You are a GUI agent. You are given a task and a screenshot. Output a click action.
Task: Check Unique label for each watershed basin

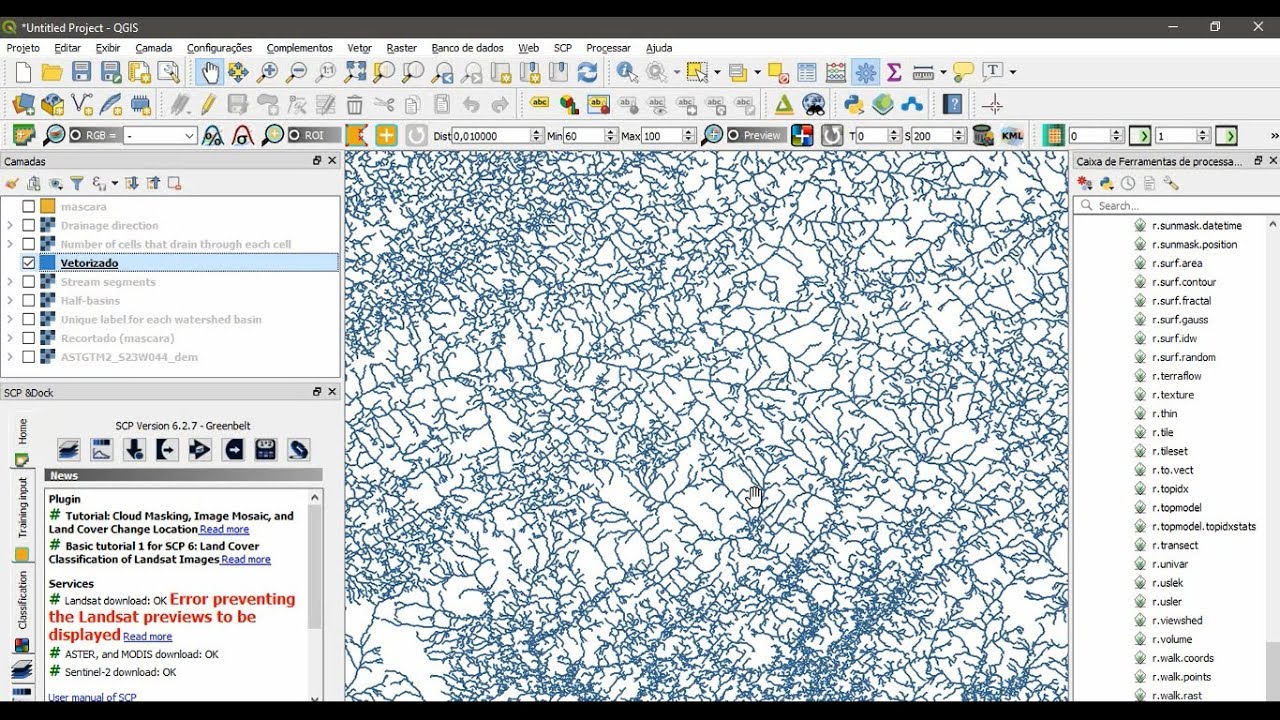(x=28, y=320)
